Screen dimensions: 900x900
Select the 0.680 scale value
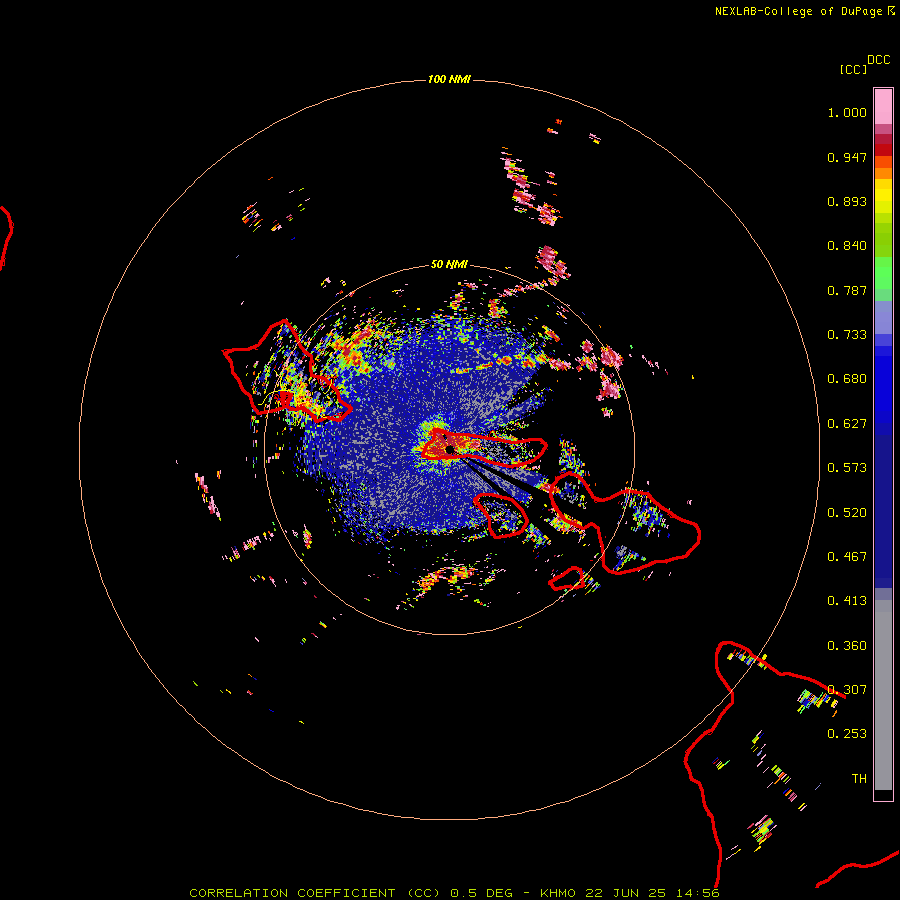[847, 379]
